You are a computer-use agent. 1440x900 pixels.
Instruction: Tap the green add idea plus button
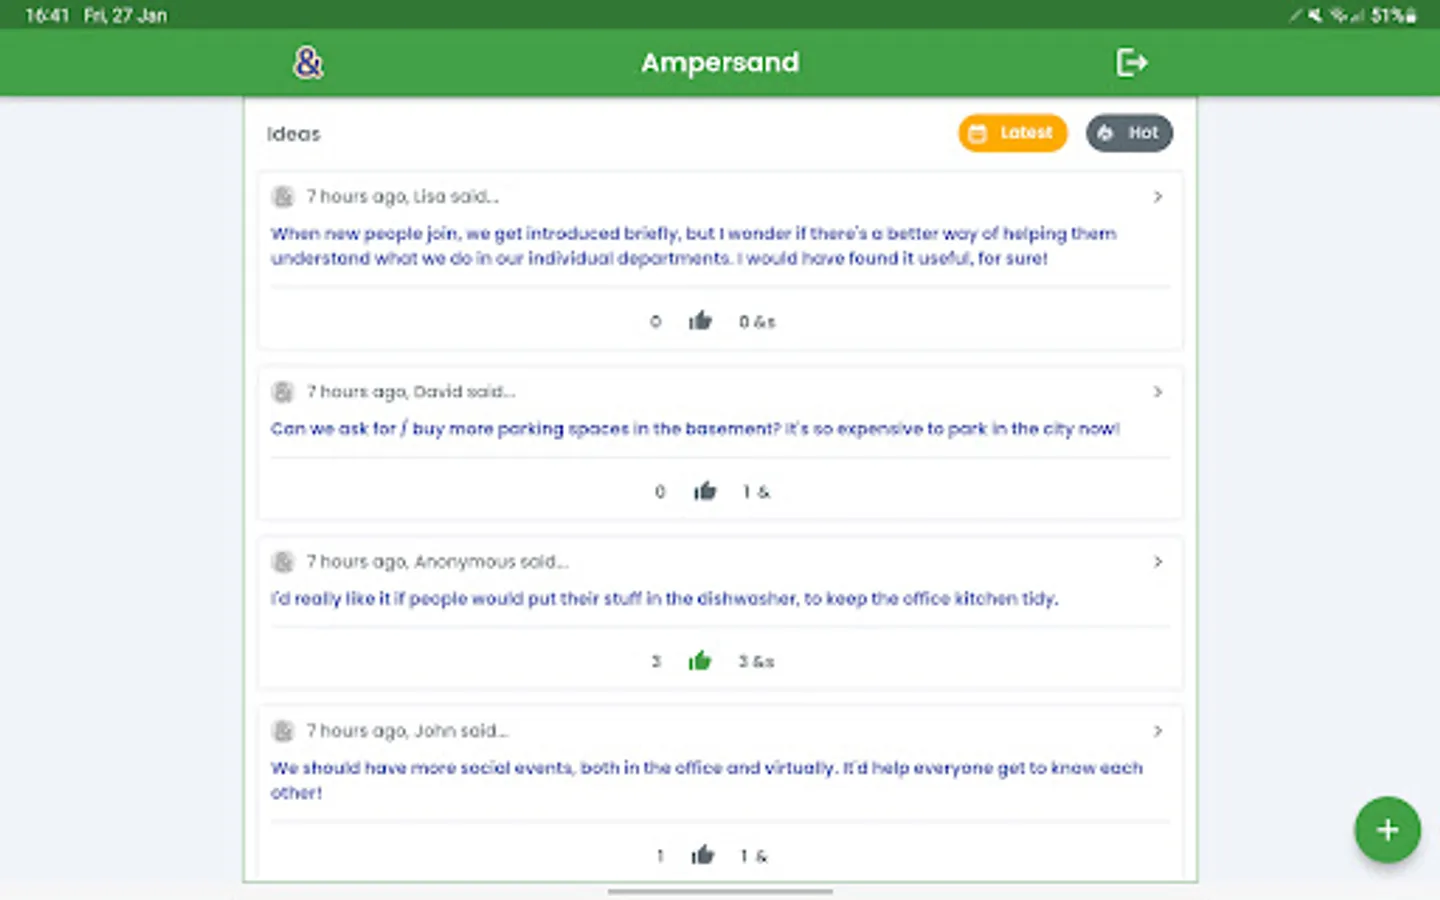tap(1387, 830)
